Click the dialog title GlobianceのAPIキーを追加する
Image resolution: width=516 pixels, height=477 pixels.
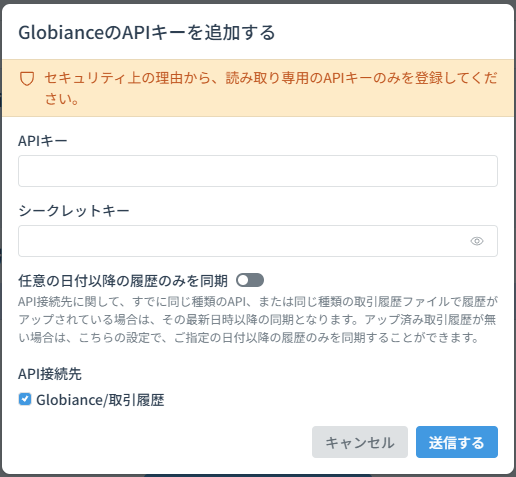coord(147,33)
